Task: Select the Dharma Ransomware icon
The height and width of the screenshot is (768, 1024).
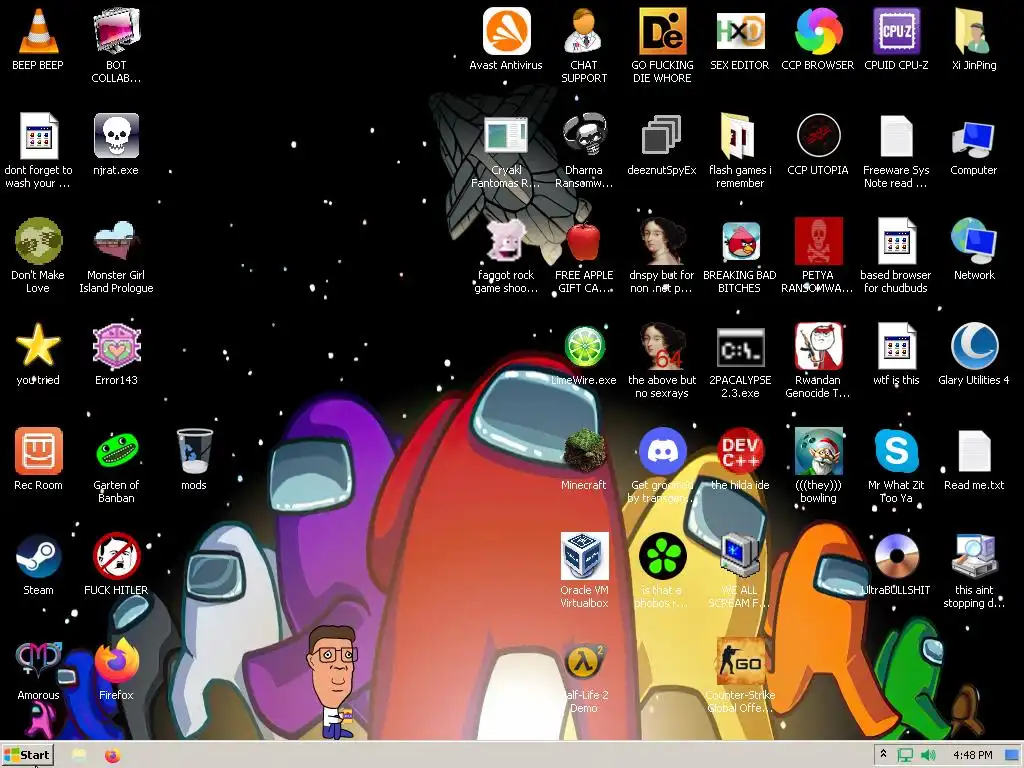Action: click(x=584, y=136)
